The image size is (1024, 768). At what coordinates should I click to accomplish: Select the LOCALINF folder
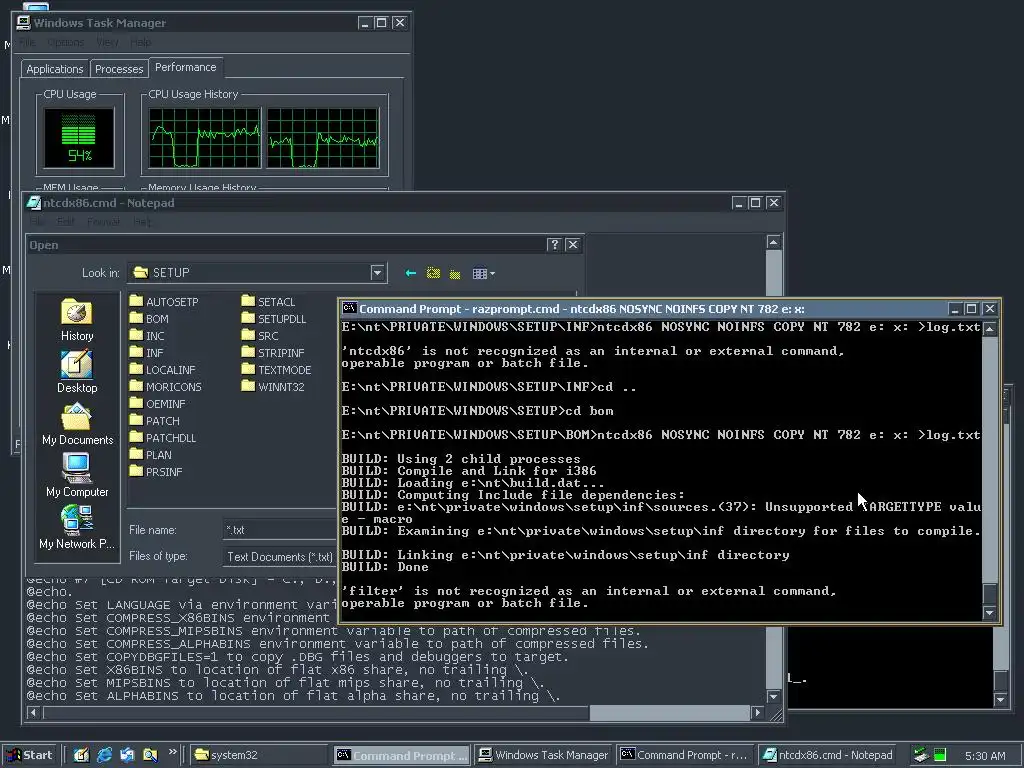(x=163, y=370)
